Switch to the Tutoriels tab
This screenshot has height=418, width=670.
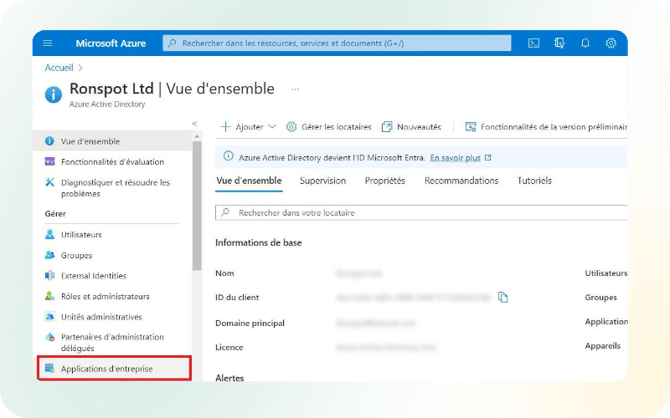(534, 181)
